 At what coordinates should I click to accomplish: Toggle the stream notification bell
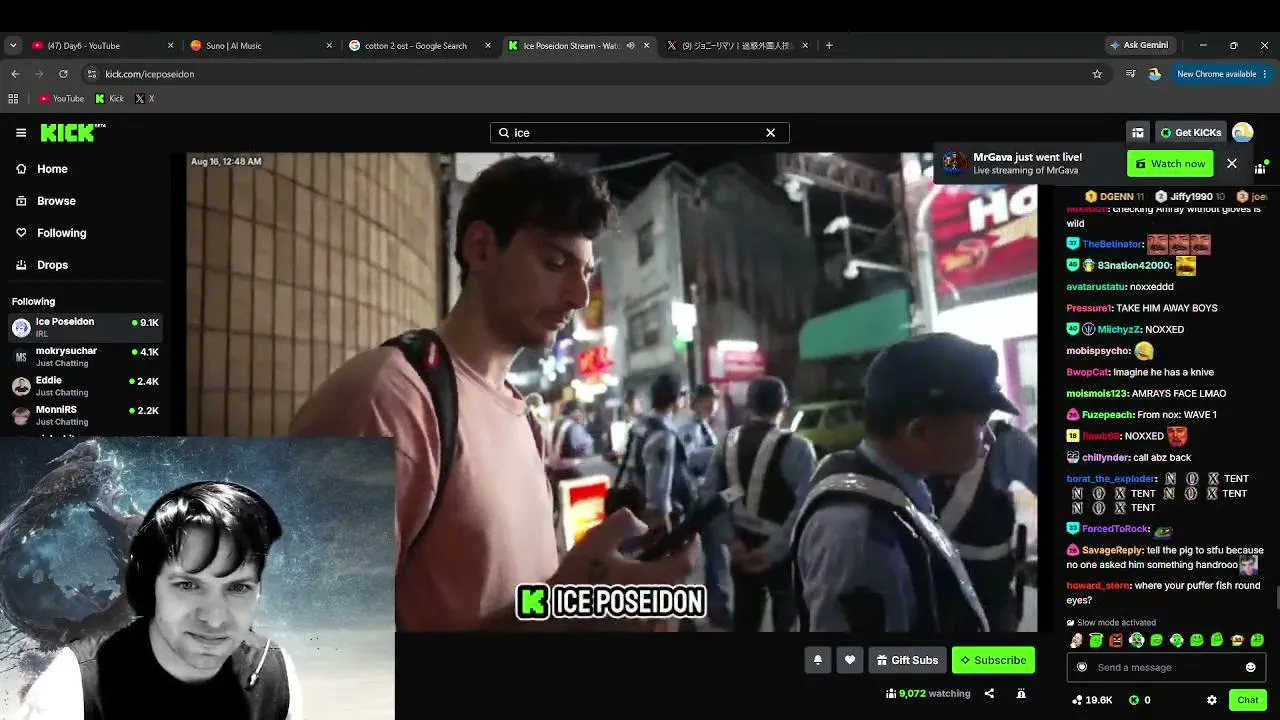pos(818,660)
